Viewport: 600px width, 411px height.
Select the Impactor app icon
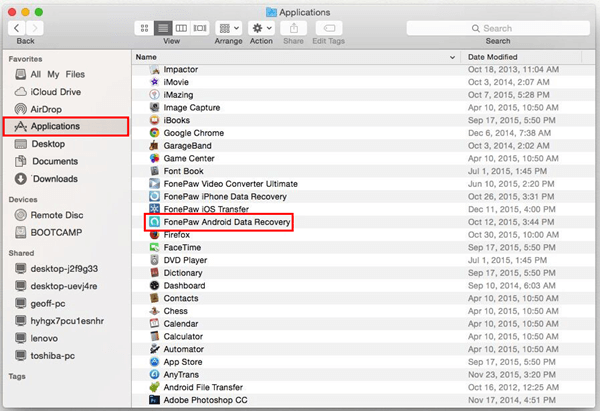pos(154,70)
